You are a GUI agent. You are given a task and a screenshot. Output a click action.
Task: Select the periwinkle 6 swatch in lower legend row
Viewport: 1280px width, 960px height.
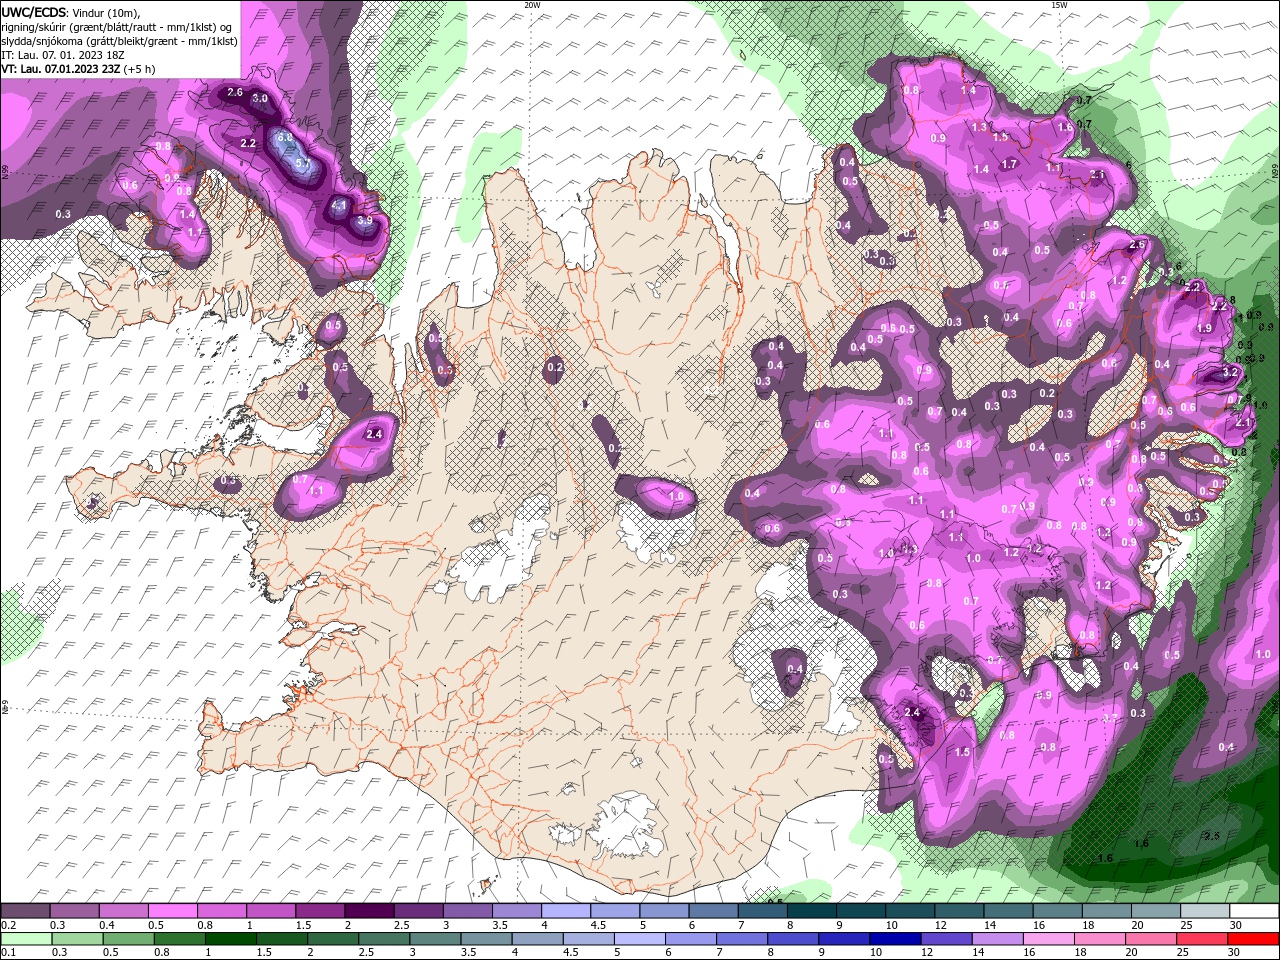click(x=691, y=939)
